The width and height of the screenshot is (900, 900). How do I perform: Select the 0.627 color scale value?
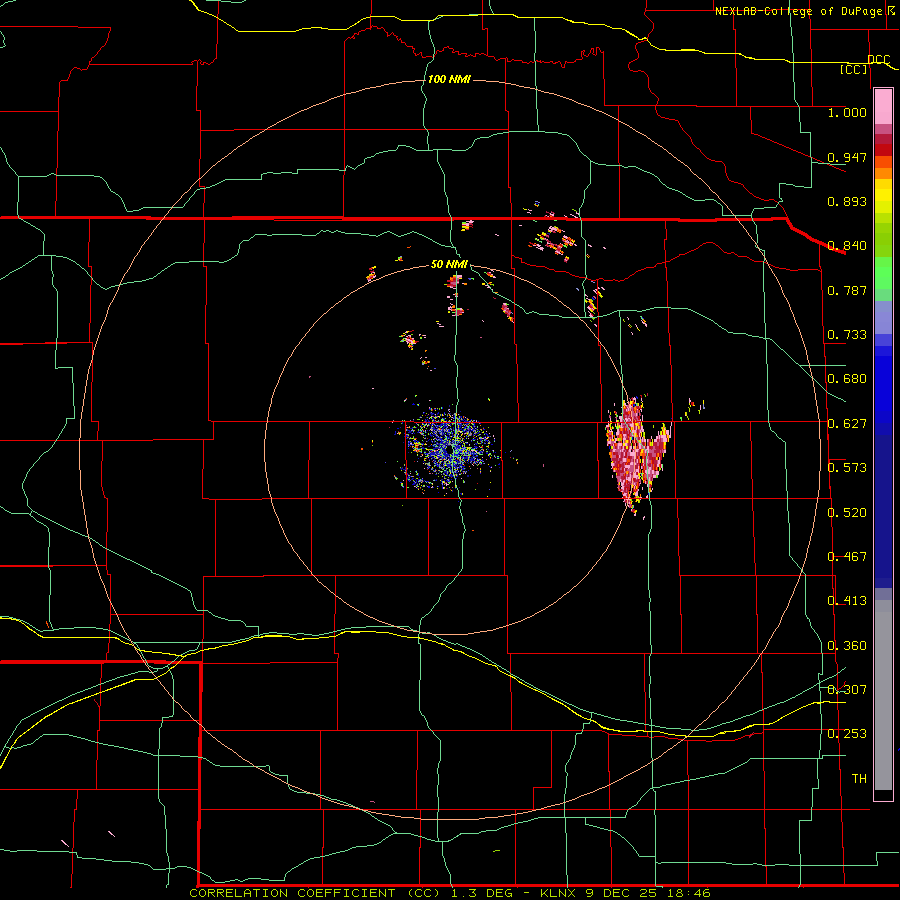[847, 424]
